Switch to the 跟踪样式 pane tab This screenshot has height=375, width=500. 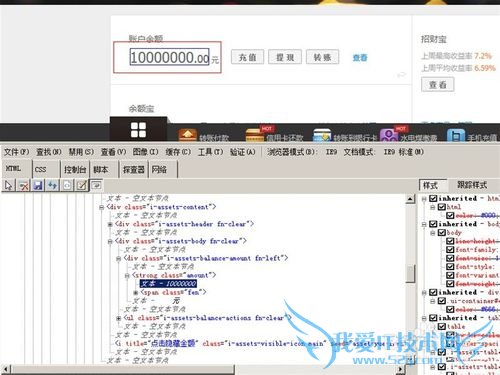[472, 185]
